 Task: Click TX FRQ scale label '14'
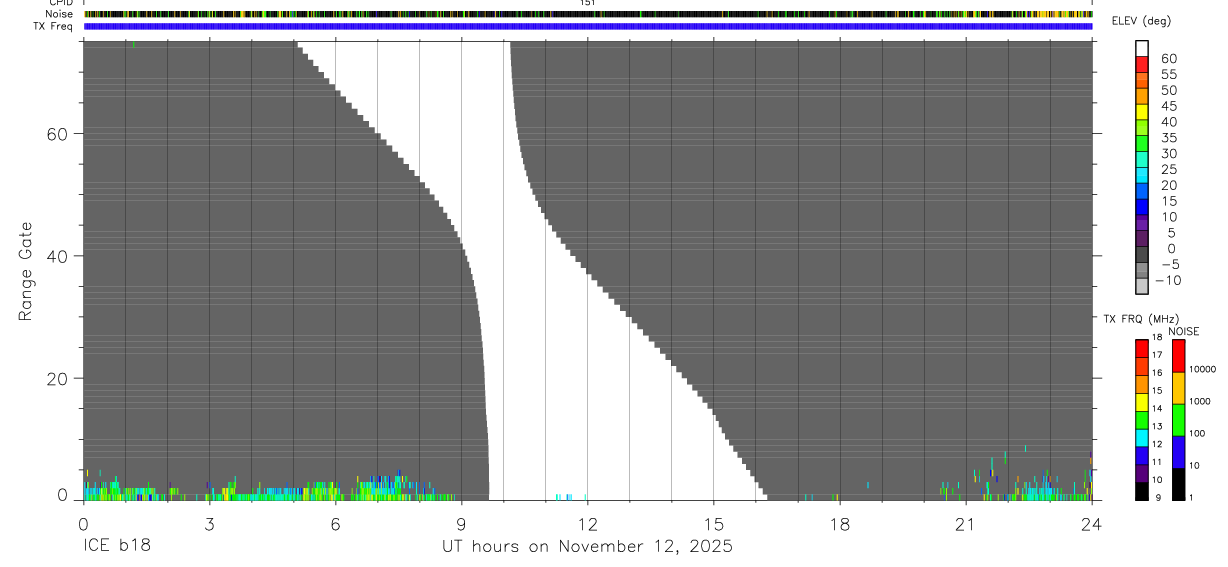click(1157, 408)
